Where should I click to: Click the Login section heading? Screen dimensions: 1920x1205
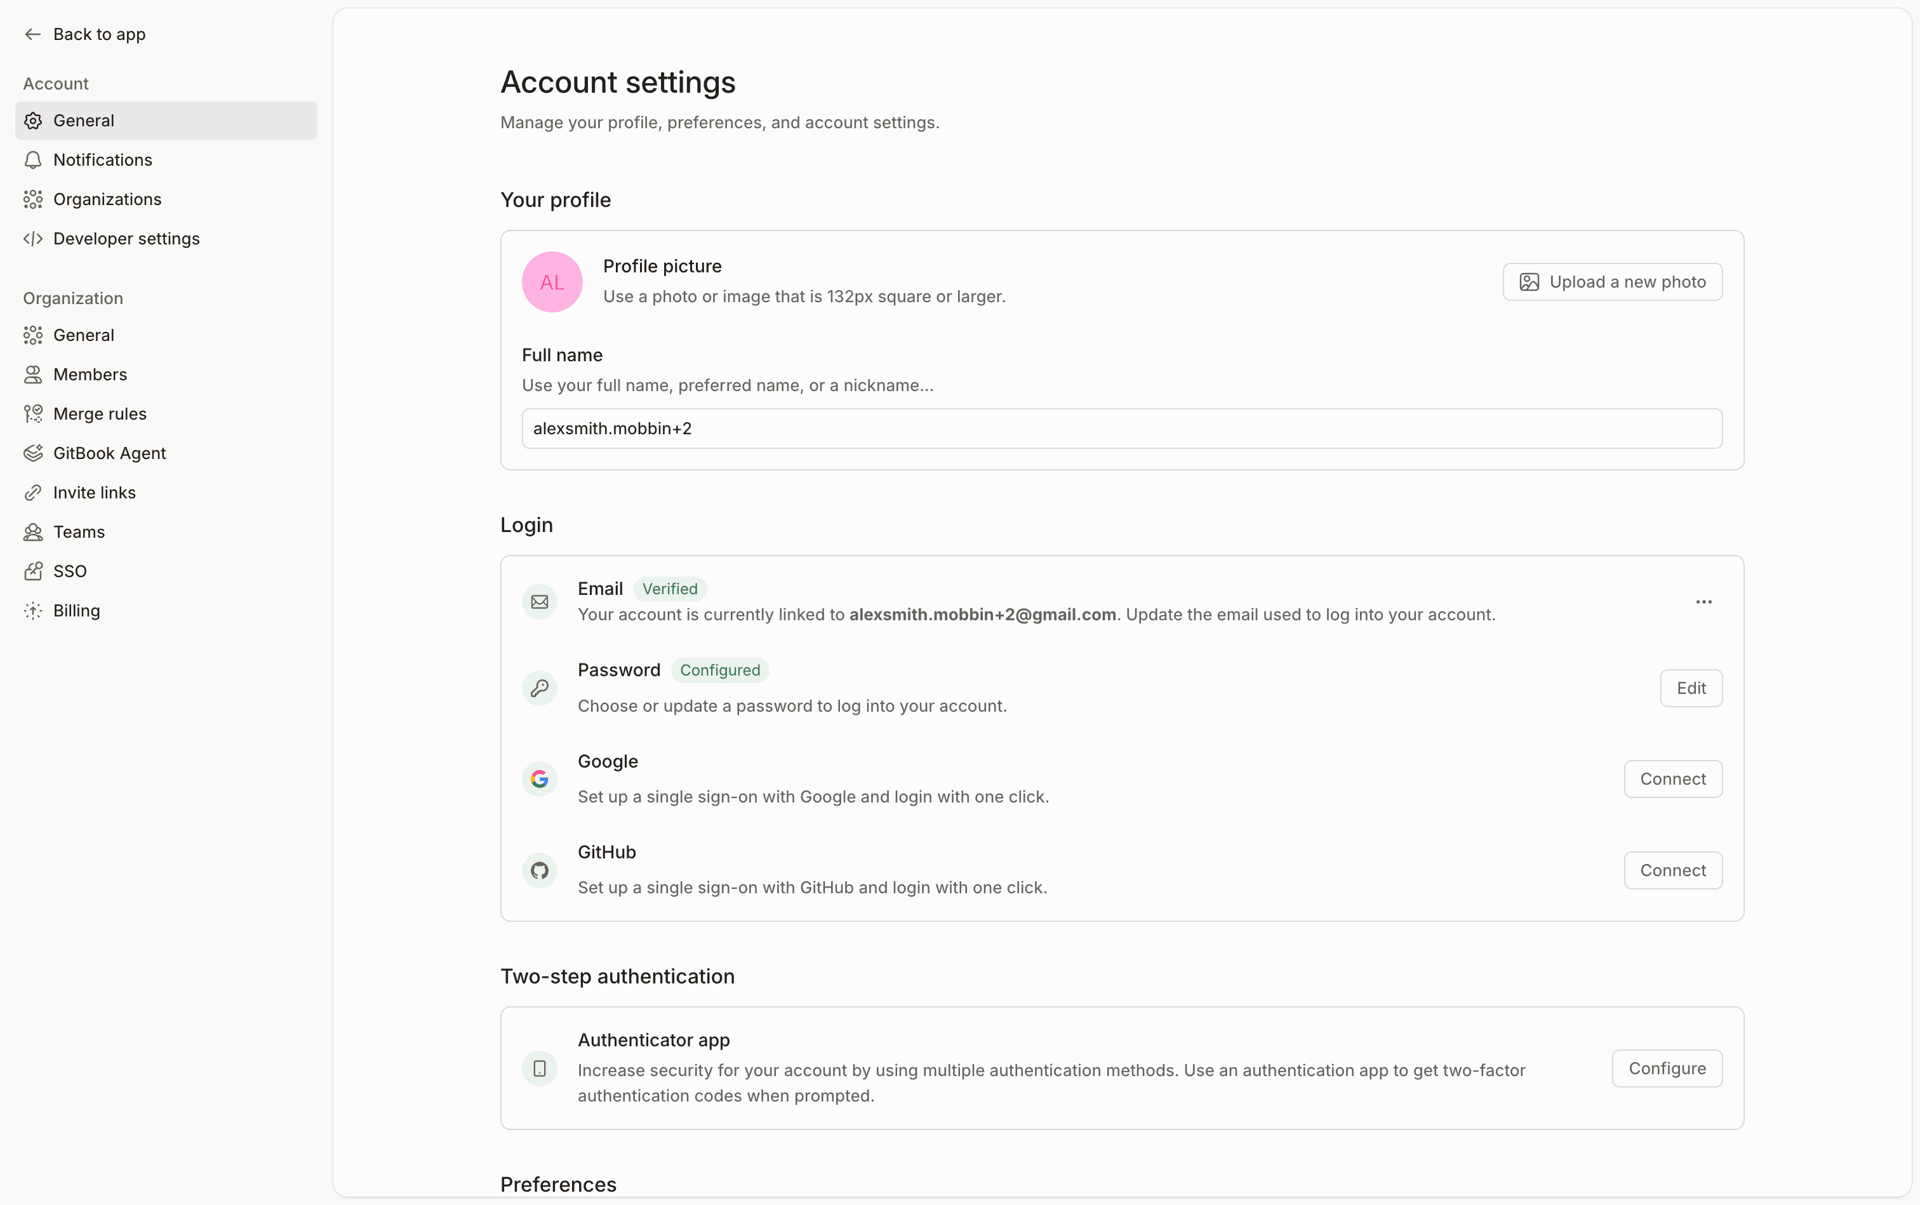tap(526, 525)
